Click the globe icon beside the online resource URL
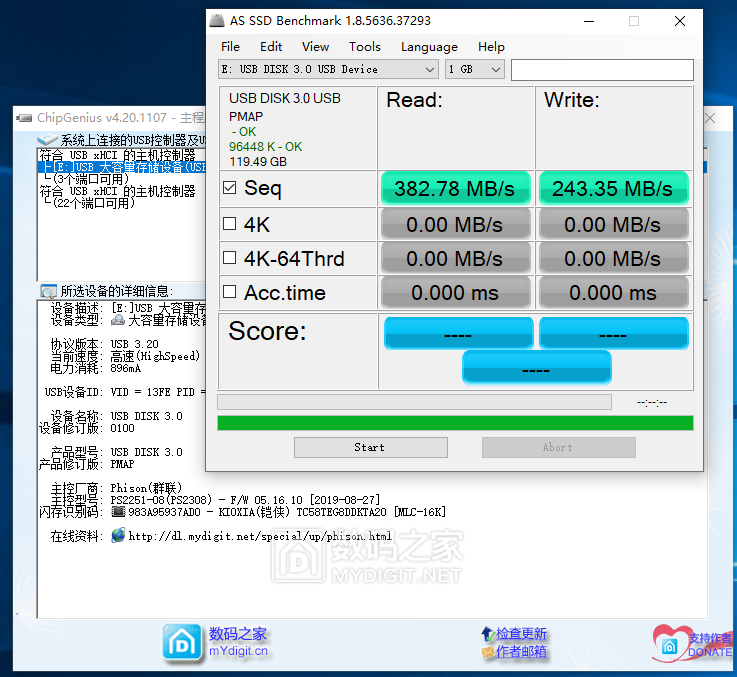The image size is (737, 677). point(118,536)
